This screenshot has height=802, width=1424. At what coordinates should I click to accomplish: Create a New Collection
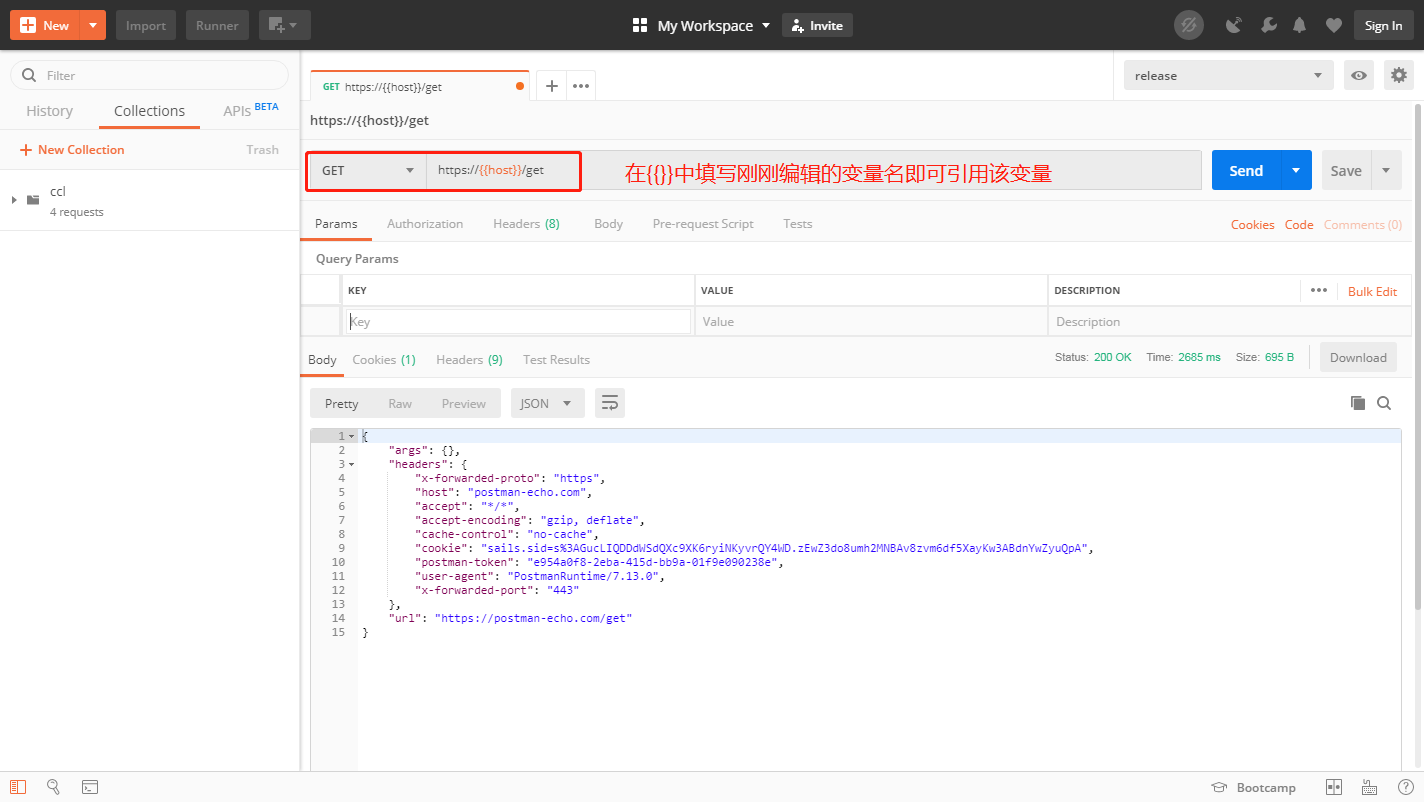pyautogui.click(x=72, y=150)
